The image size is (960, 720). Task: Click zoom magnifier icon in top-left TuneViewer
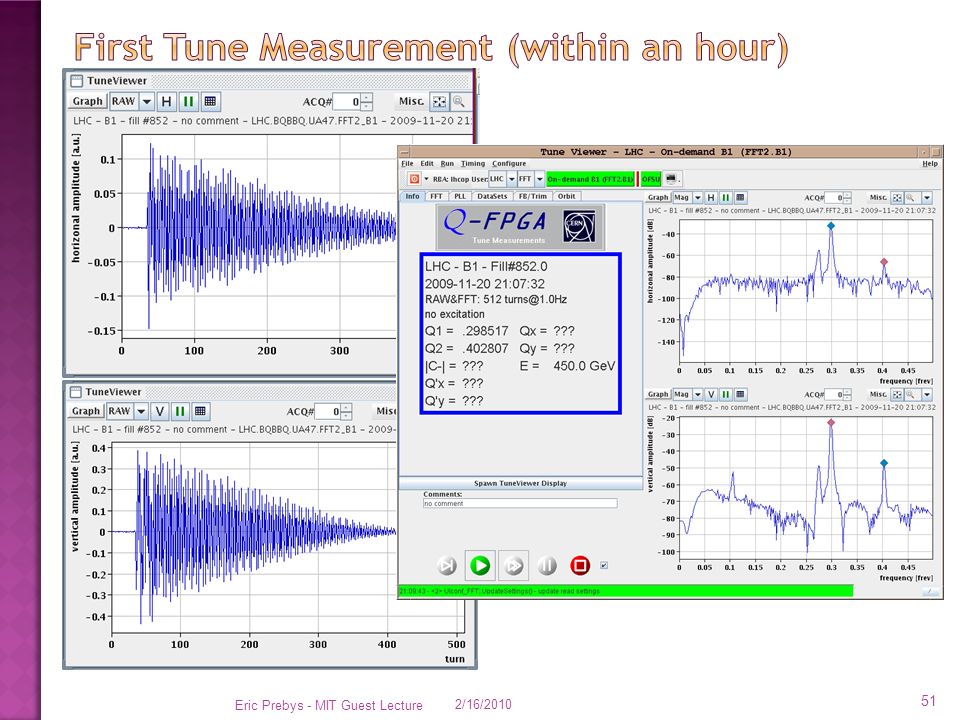pos(459,102)
